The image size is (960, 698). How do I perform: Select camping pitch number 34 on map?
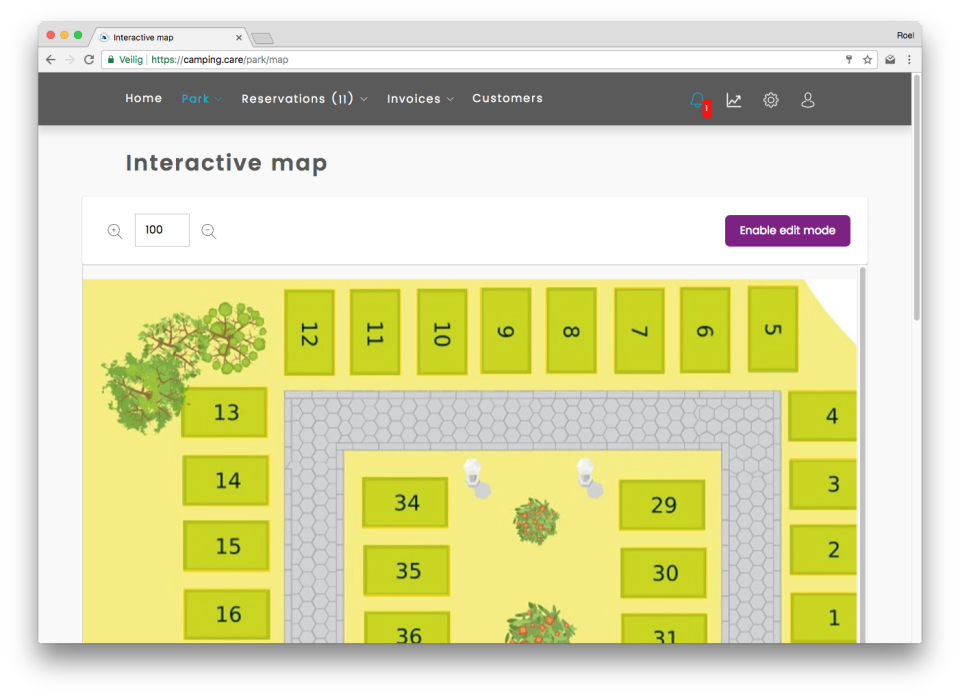(406, 503)
